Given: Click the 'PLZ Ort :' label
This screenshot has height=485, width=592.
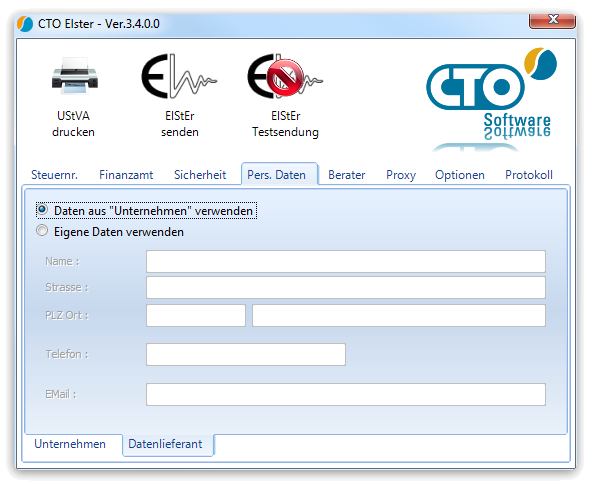Looking at the screenshot, I should (67, 315).
